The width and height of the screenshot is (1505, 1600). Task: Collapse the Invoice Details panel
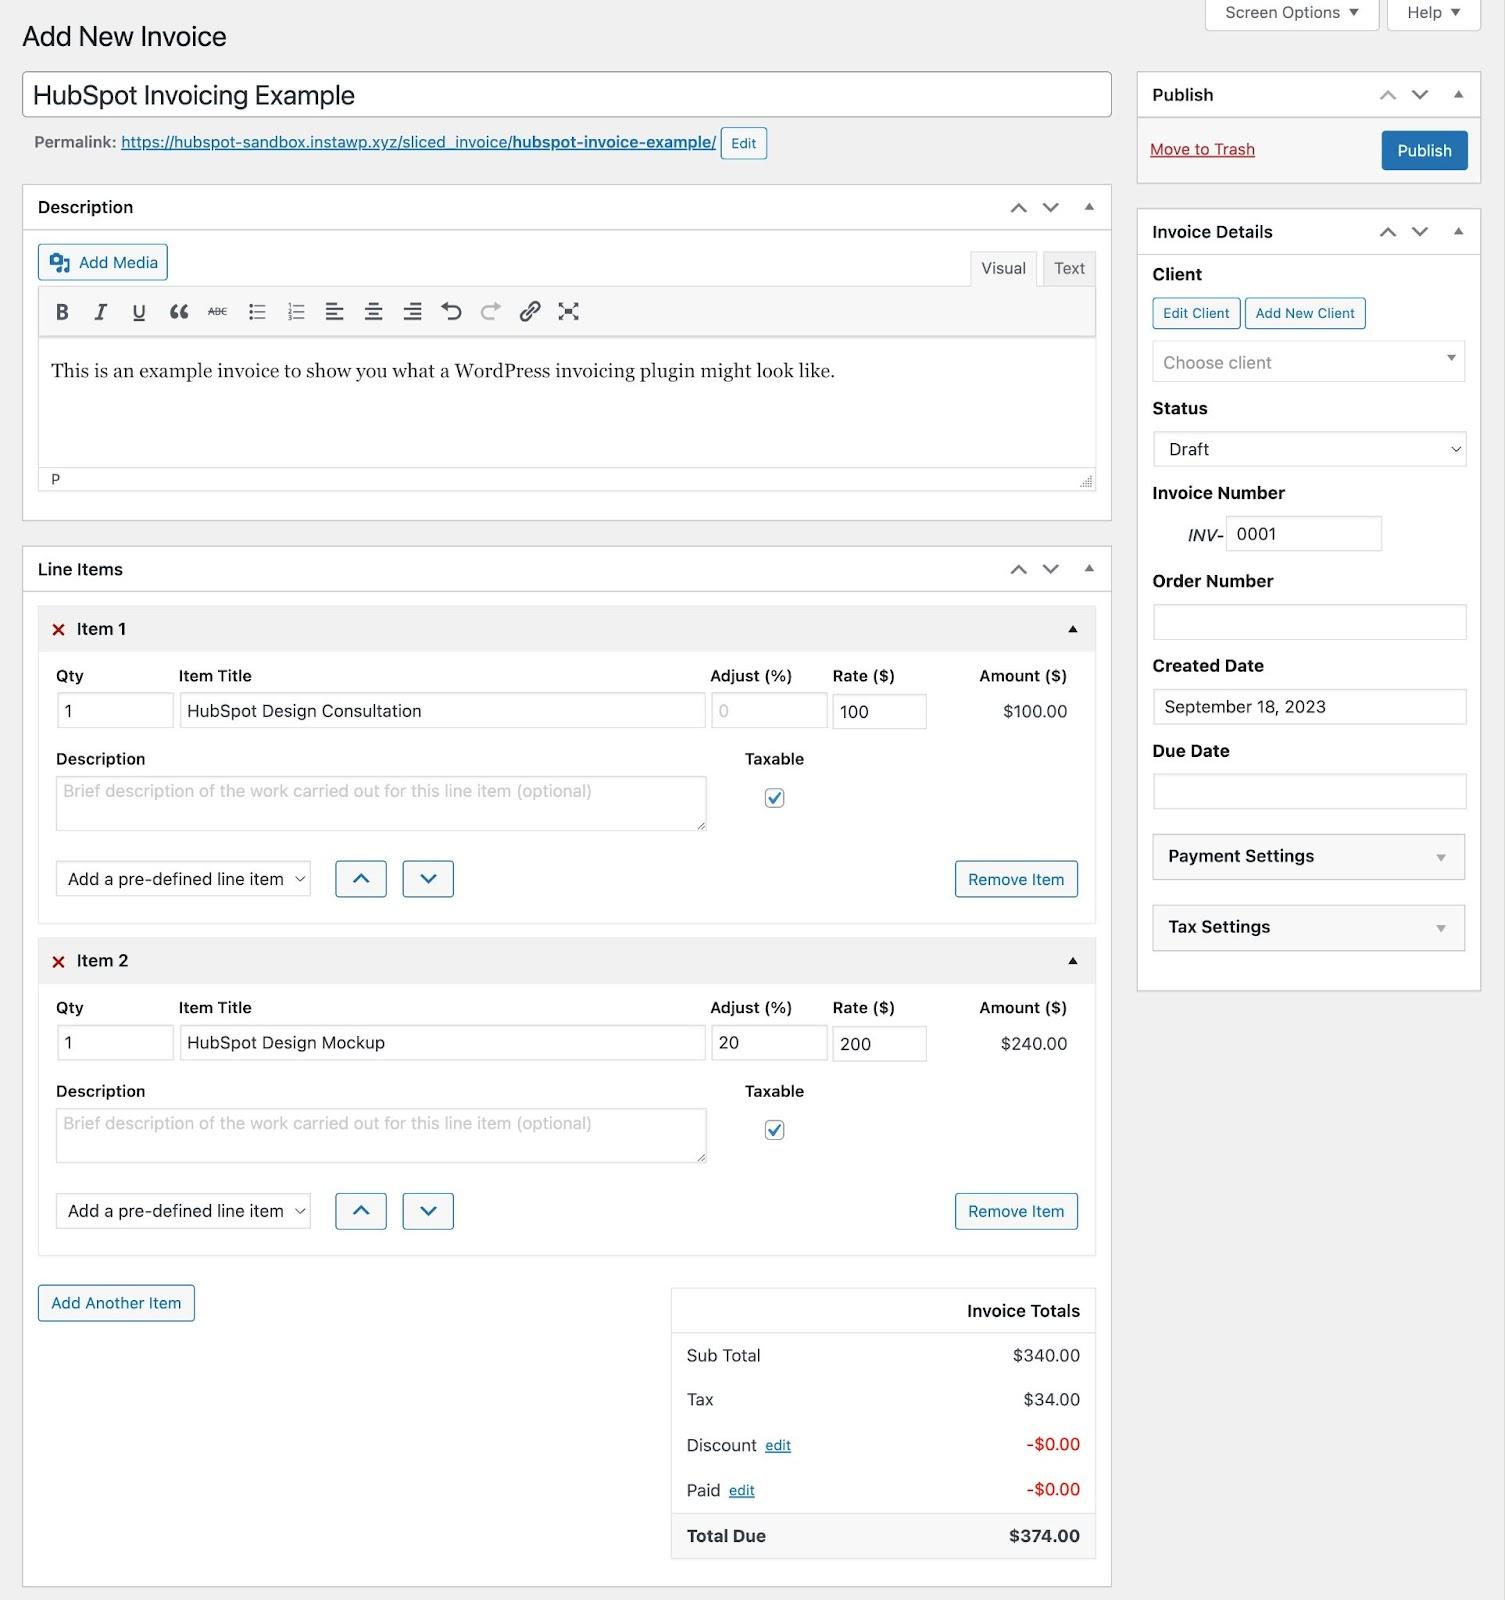pyautogui.click(x=1458, y=231)
